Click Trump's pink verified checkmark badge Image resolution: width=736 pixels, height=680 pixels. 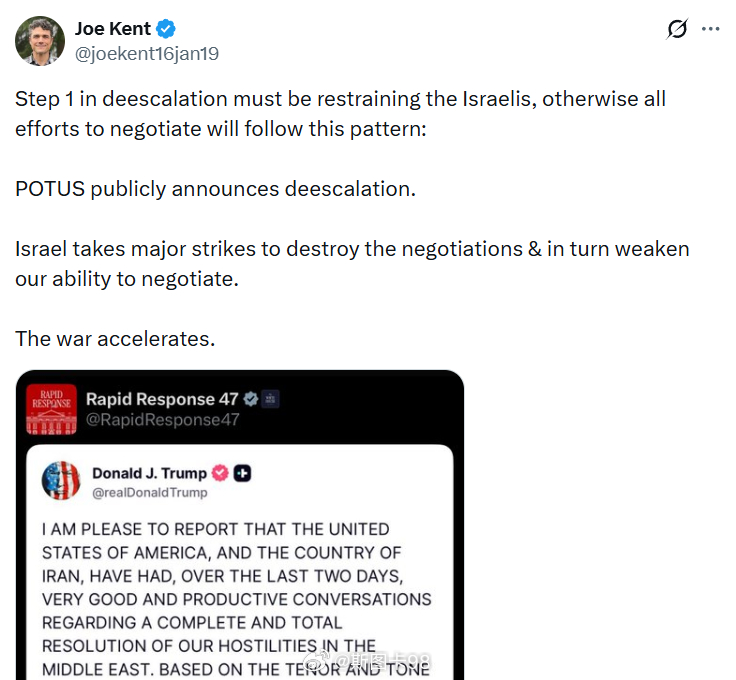click(x=220, y=473)
